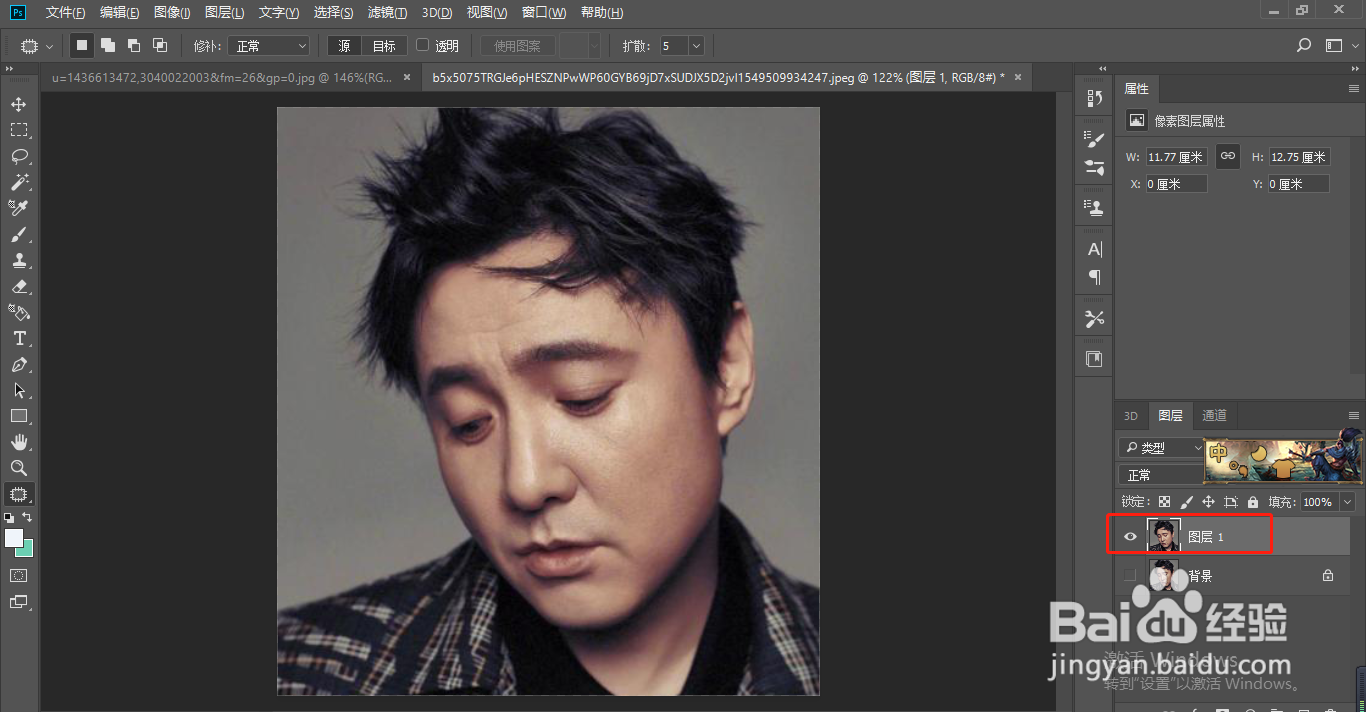This screenshot has width=1366, height=712.
Task: Choose Subtract from Selection mode
Action: [x=134, y=45]
